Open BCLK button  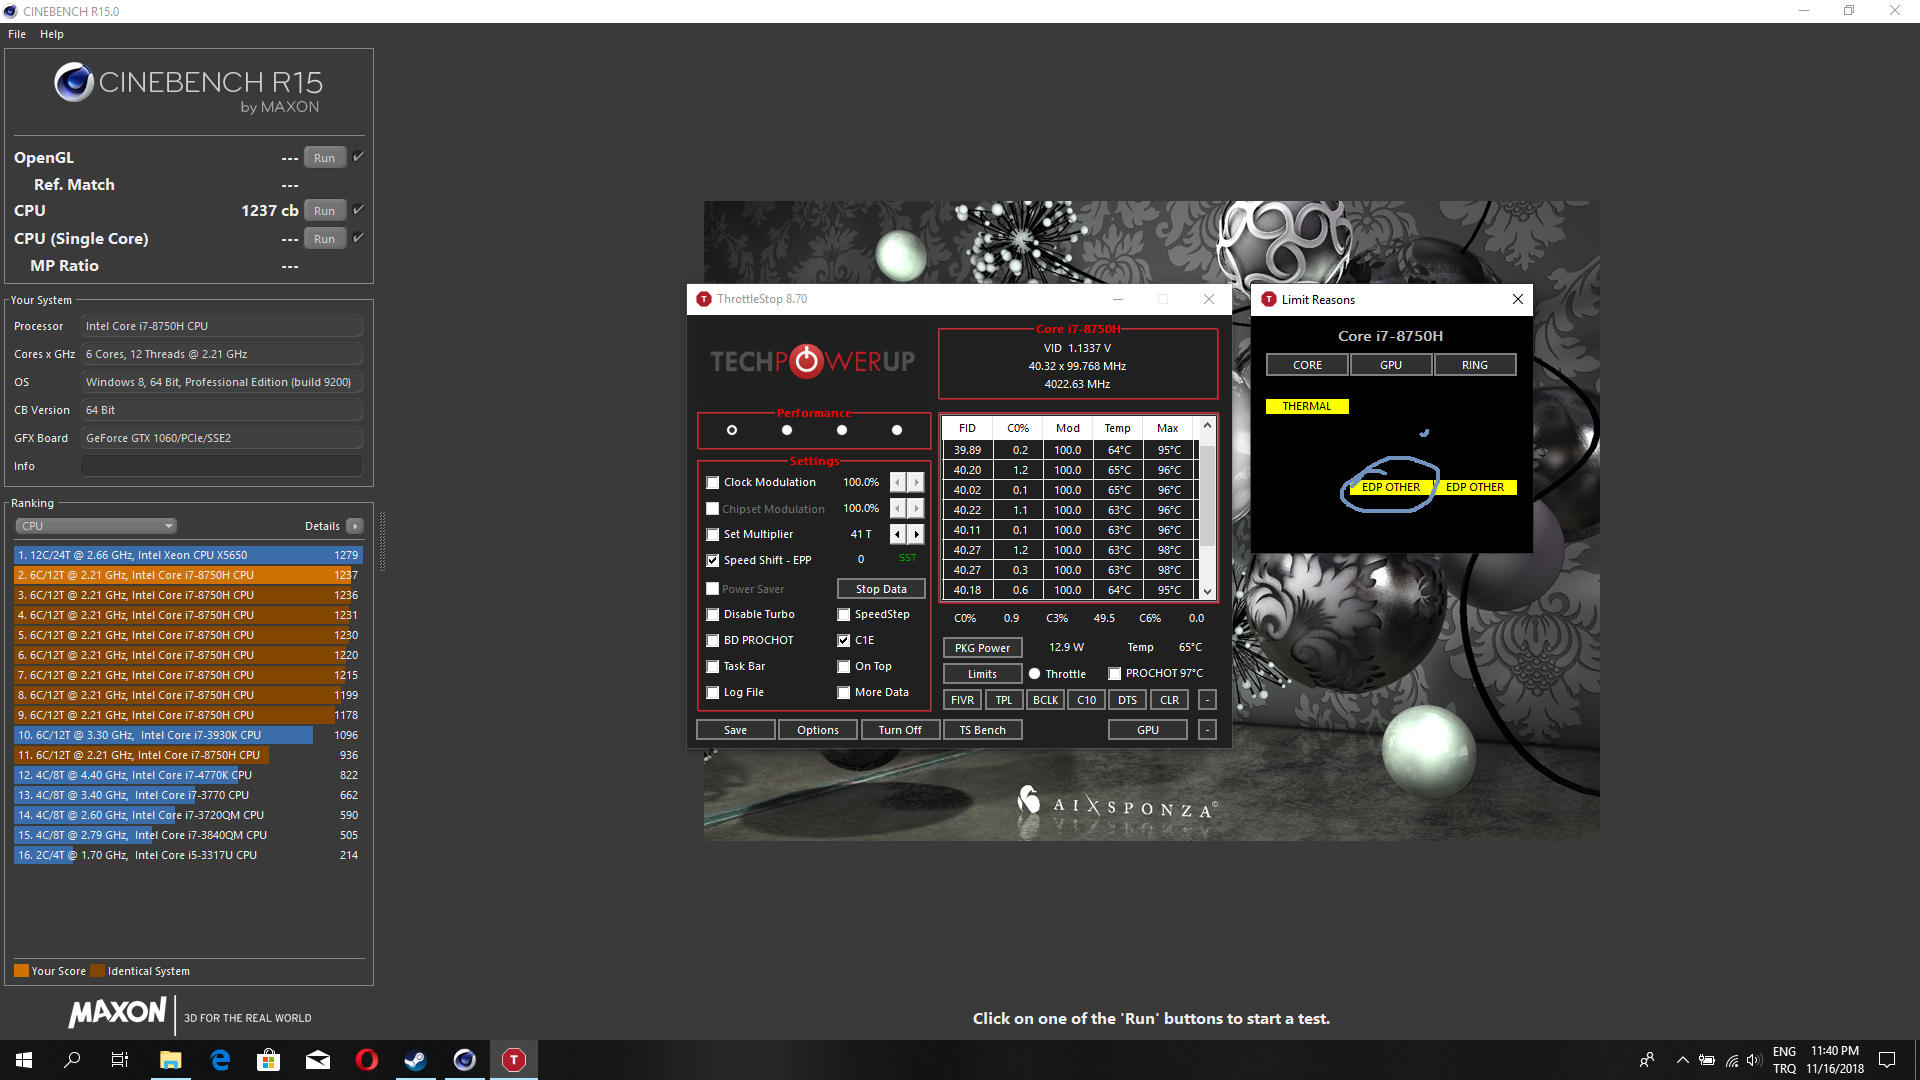[x=1045, y=700]
